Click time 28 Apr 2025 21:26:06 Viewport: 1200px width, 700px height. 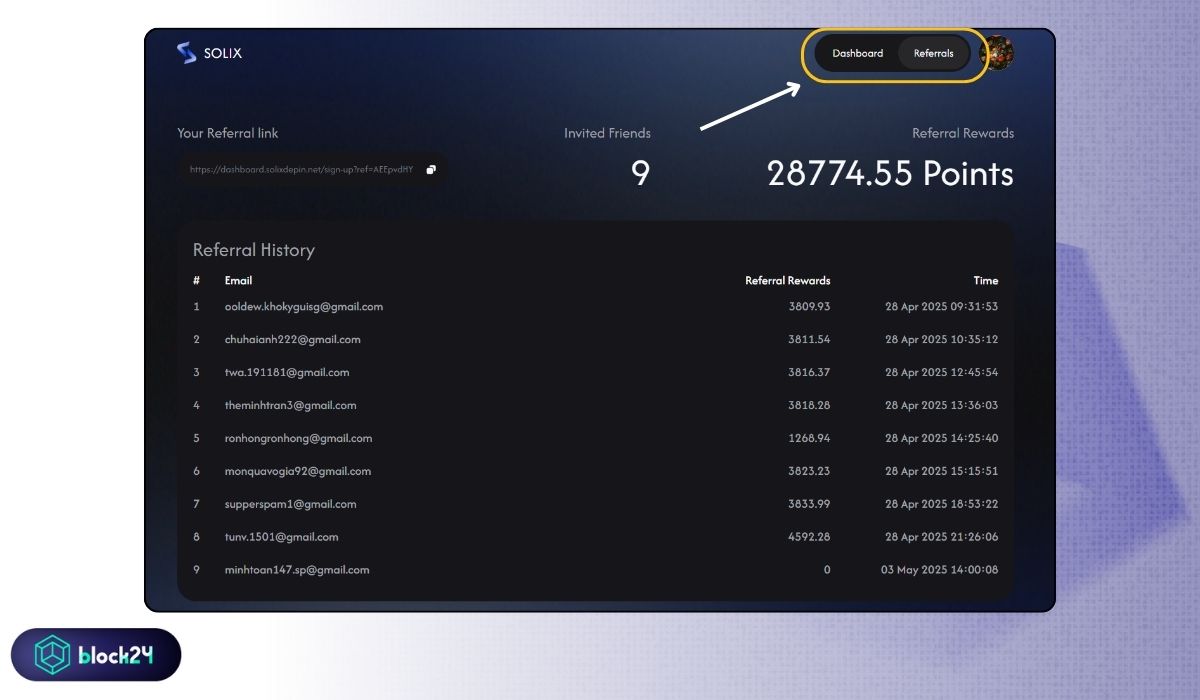[941, 538]
